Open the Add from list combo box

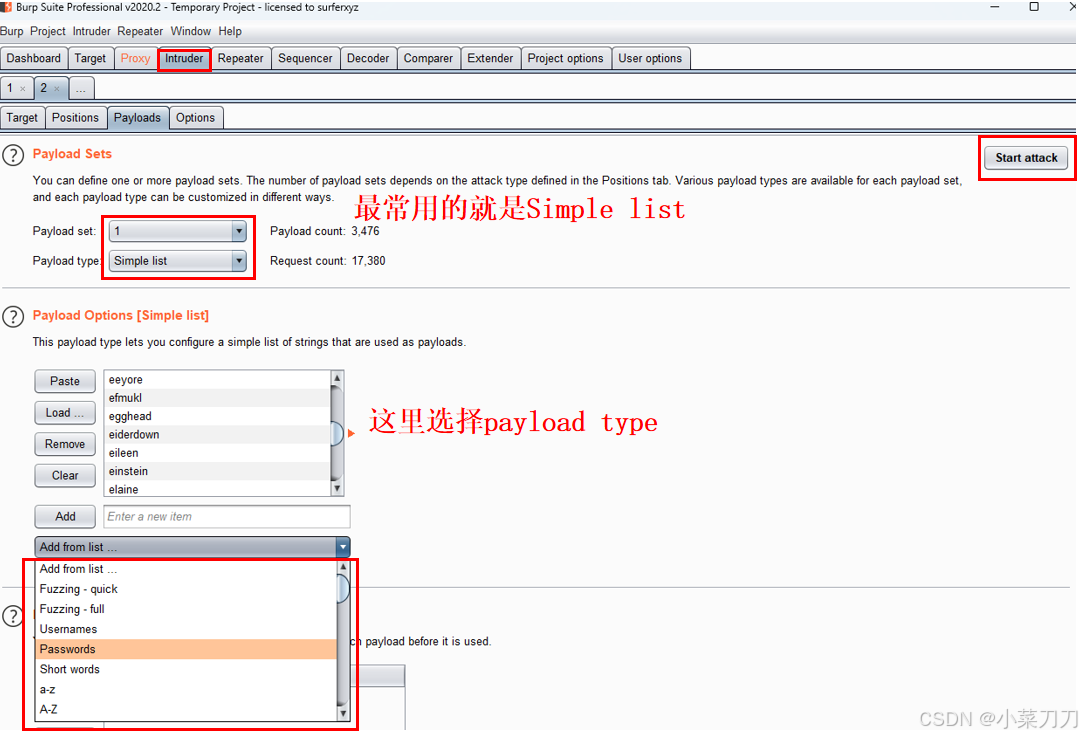click(192, 547)
